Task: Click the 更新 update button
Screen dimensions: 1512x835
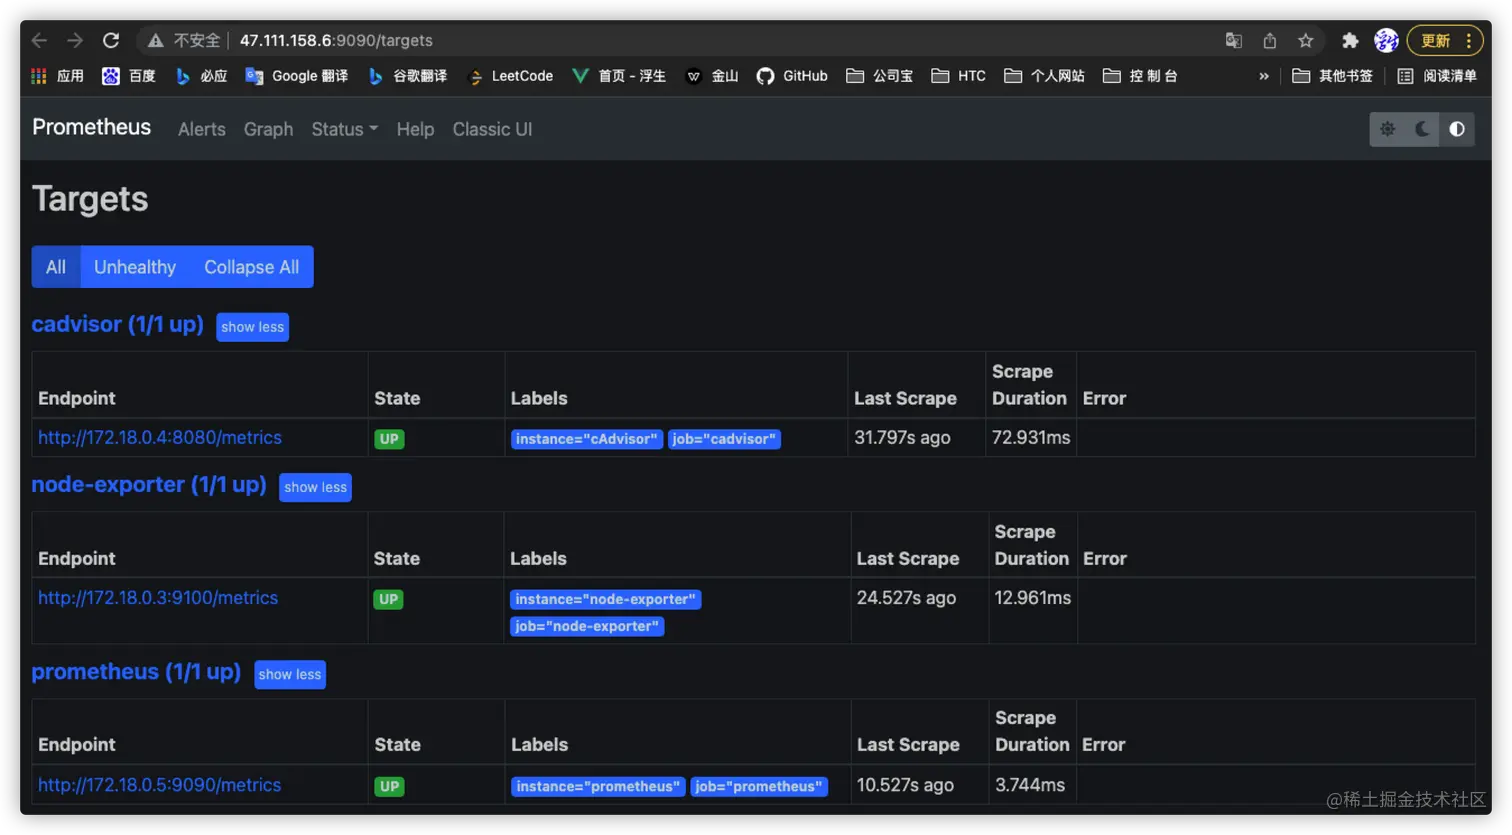Action: (x=1435, y=41)
